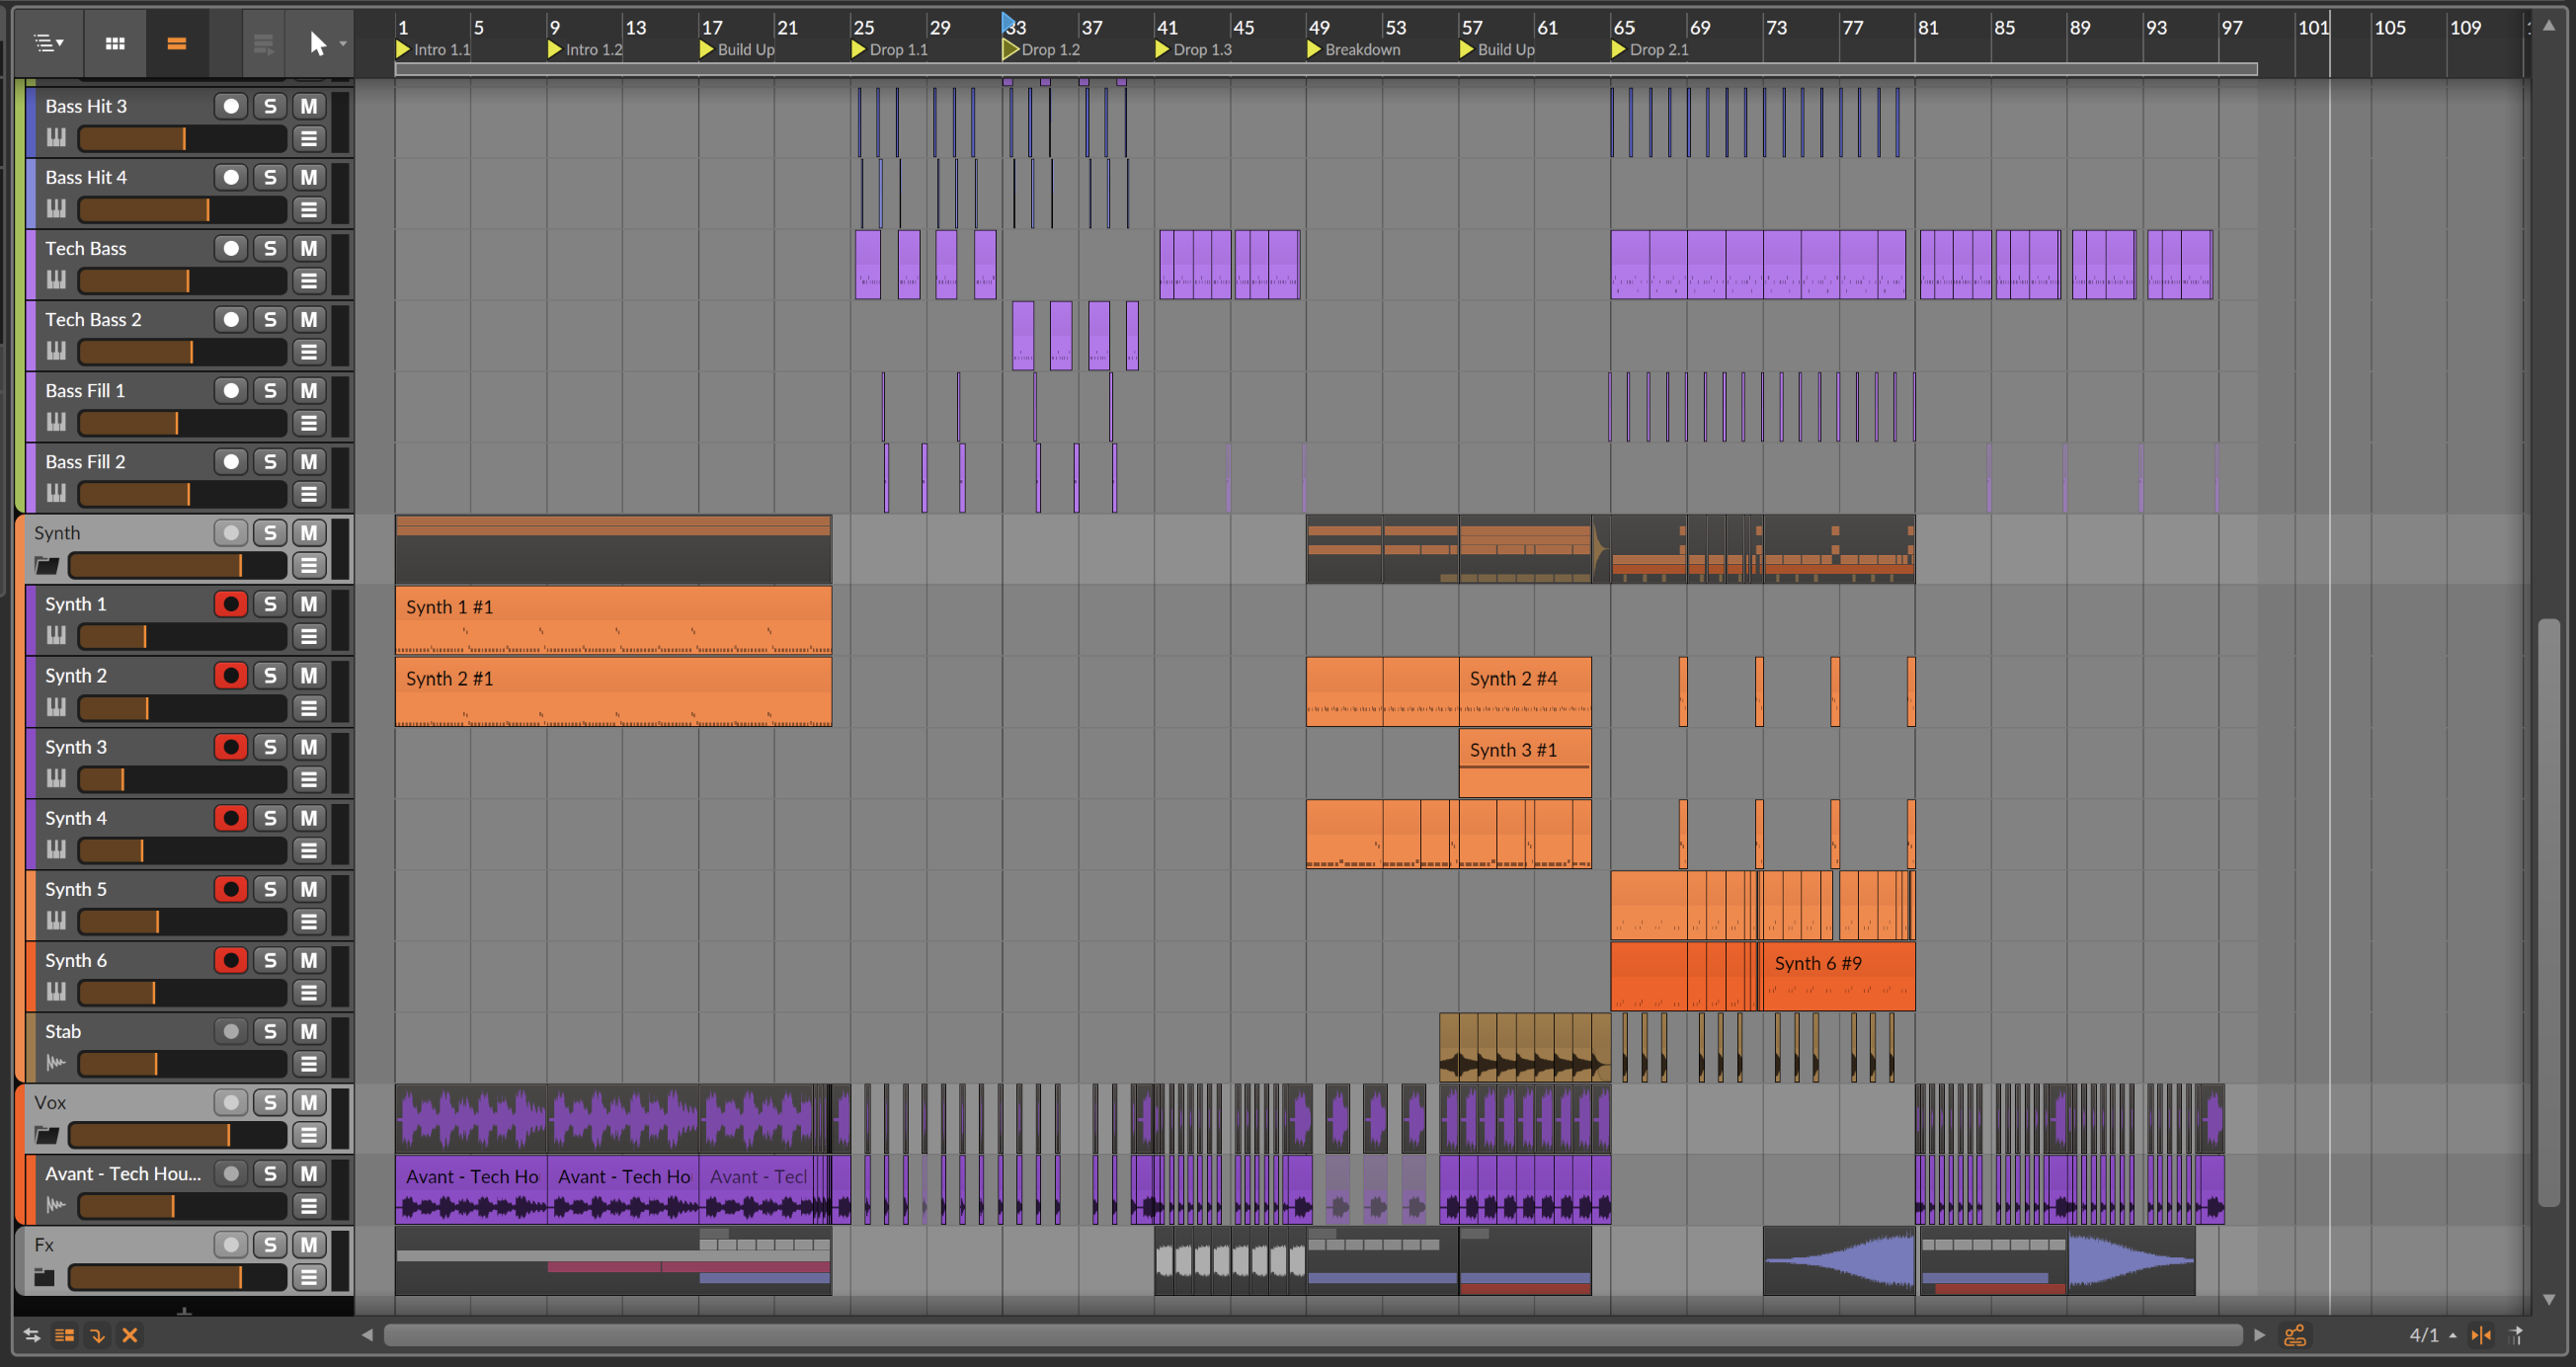This screenshot has height=1367, width=2576.
Task: Click the orange X icon bottom left
Action: (x=130, y=1335)
